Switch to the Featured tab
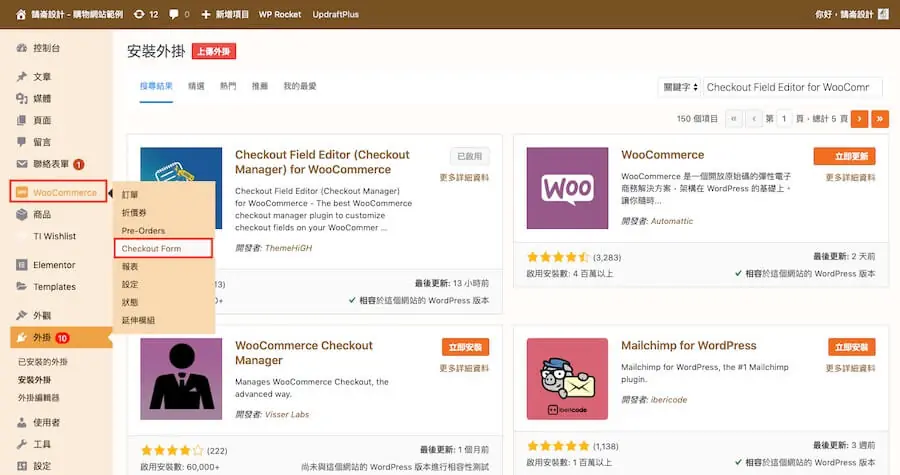Image resolution: width=900 pixels, height=475 pixels. [196, 86]
